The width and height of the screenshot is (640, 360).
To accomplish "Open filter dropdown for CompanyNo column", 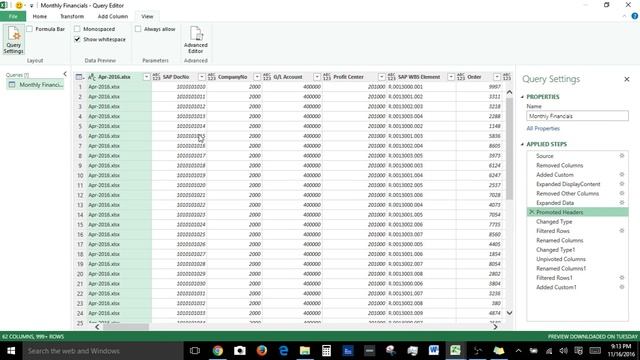I will click(x=257, y=77).
